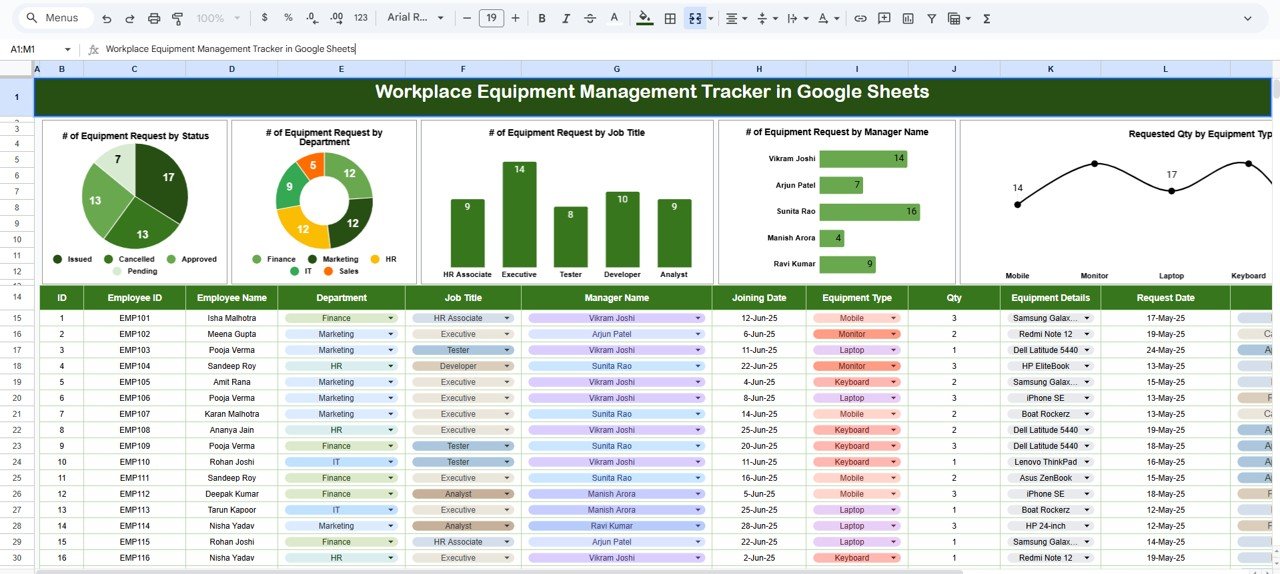Toggle italic formatting
Image resolution: width=1280 pixels, height=574 pixels.
(566, 18)
